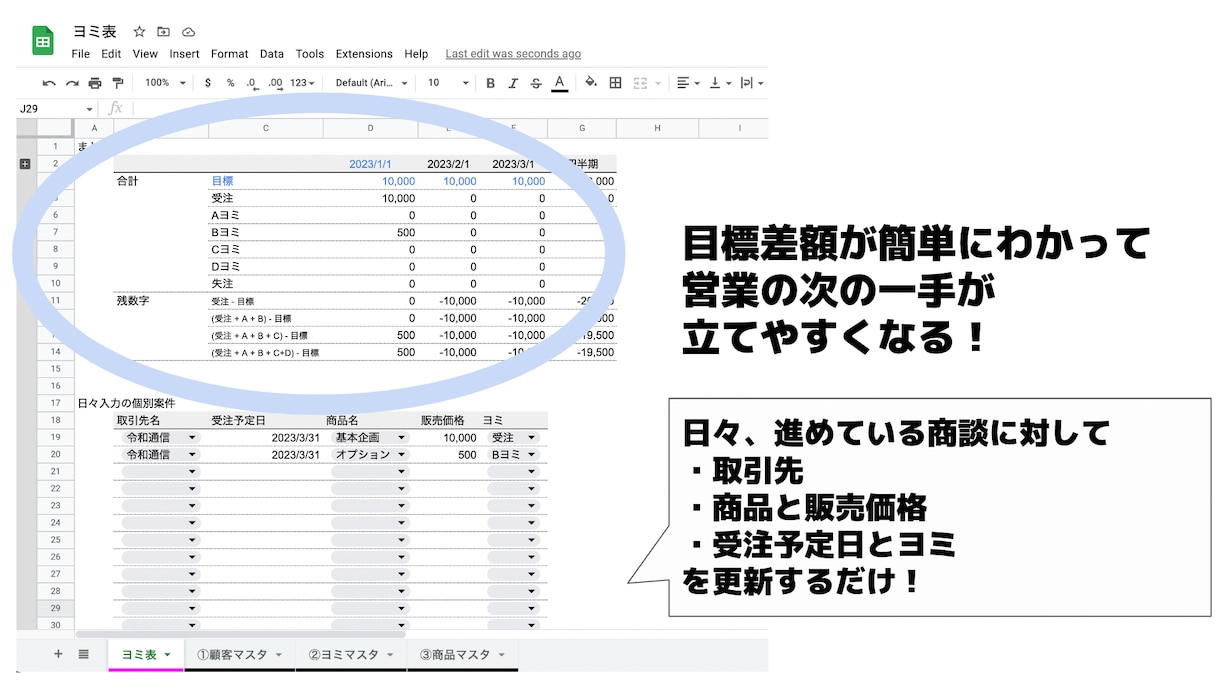Click the document title ヨミ表
This screenshot has height=687, width=1220.
tap(95, 32)
